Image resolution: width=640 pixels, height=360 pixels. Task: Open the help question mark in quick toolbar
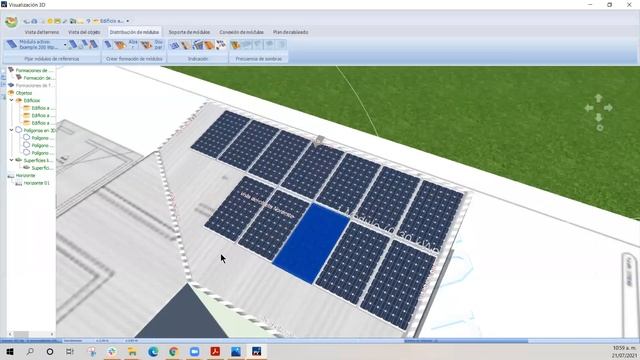pos(88,21)
